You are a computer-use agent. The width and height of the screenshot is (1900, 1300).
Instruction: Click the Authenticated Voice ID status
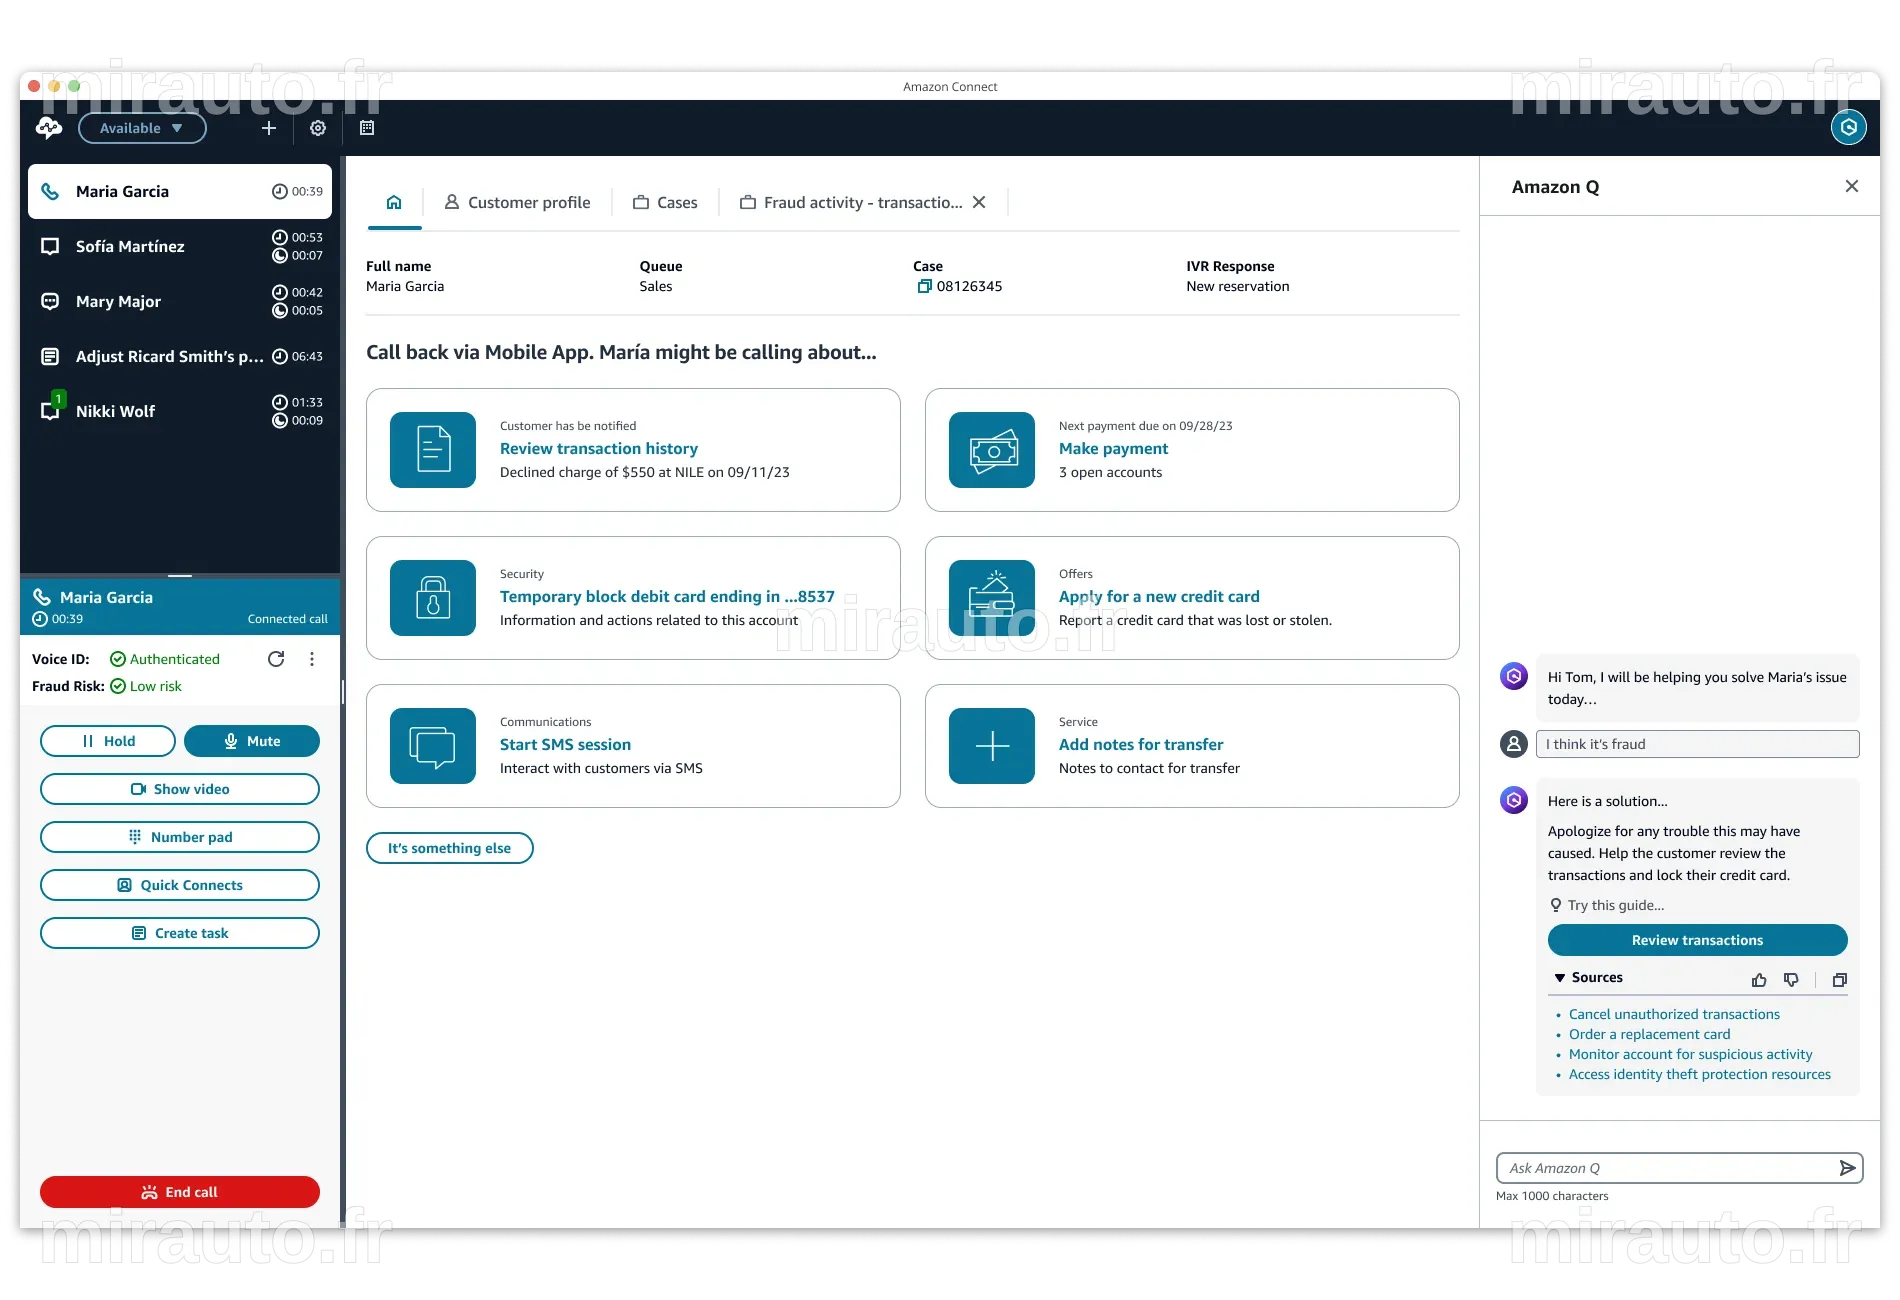165,659
